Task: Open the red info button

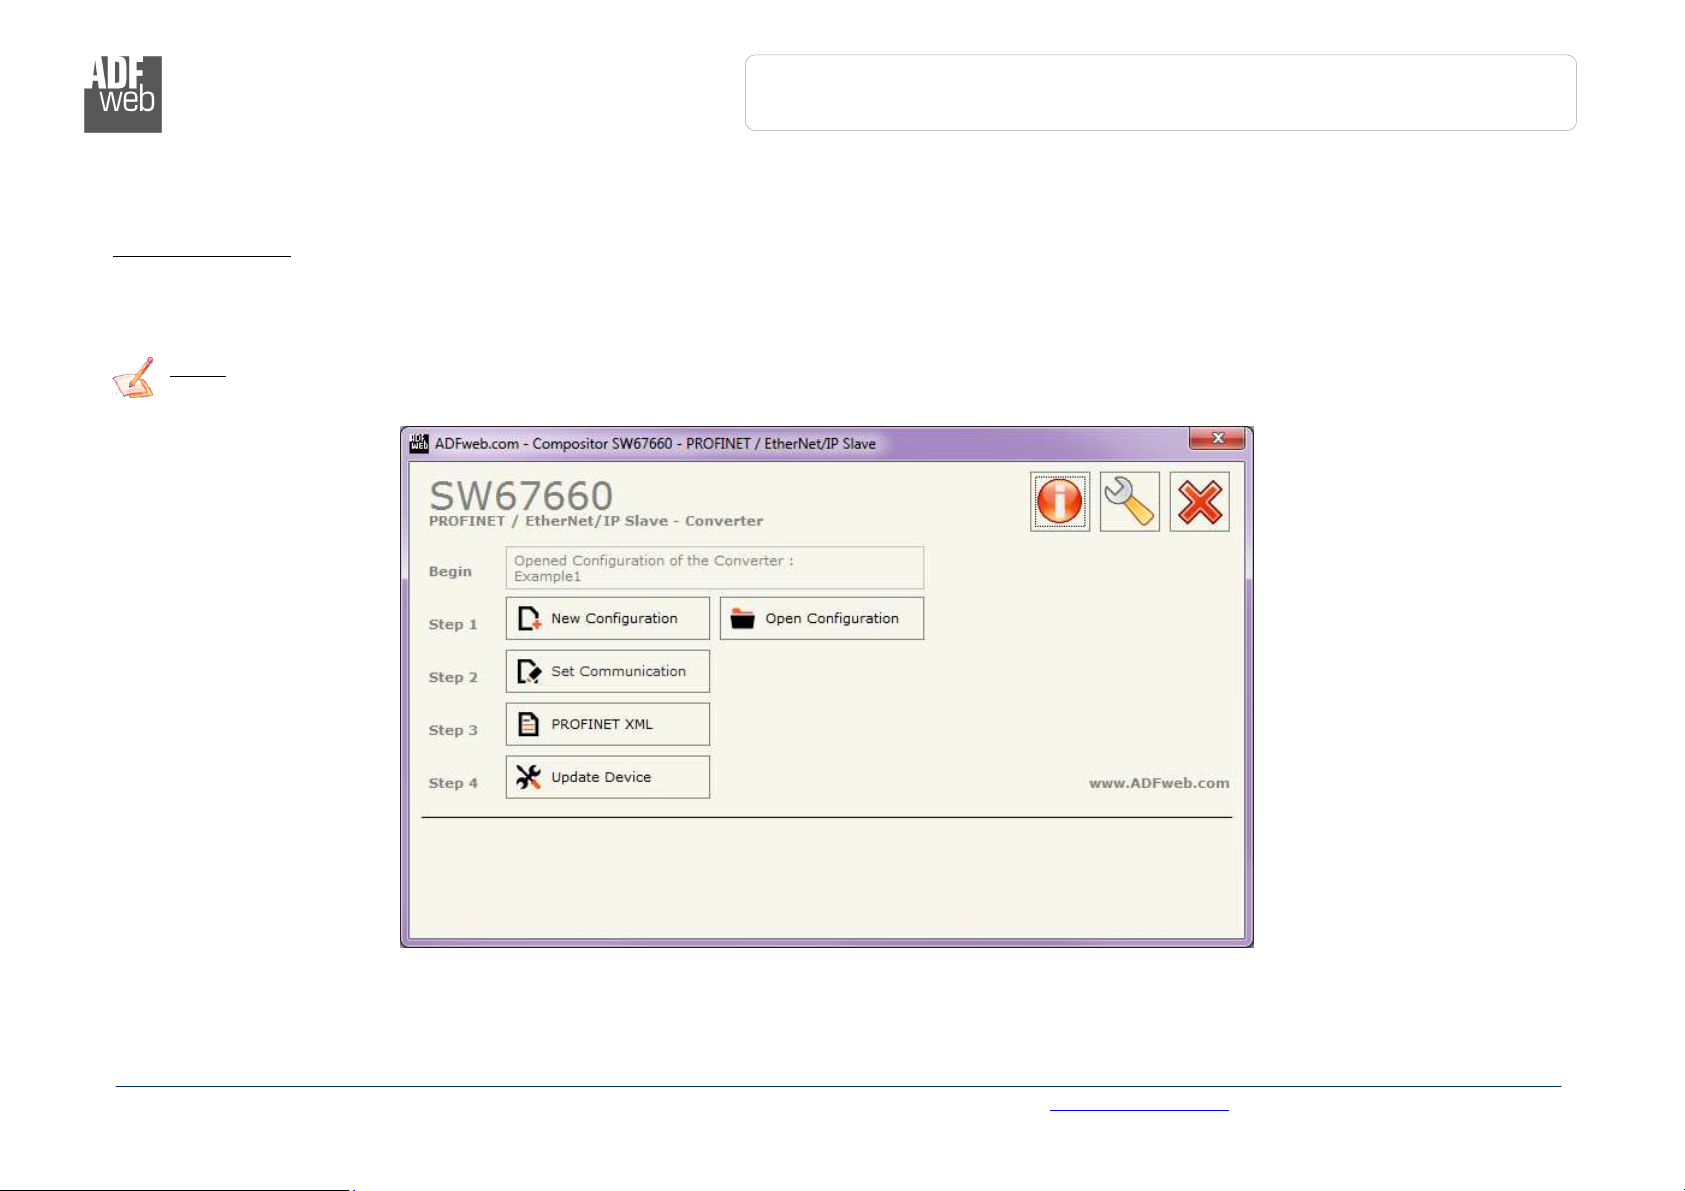Action: pos(1060,502)
